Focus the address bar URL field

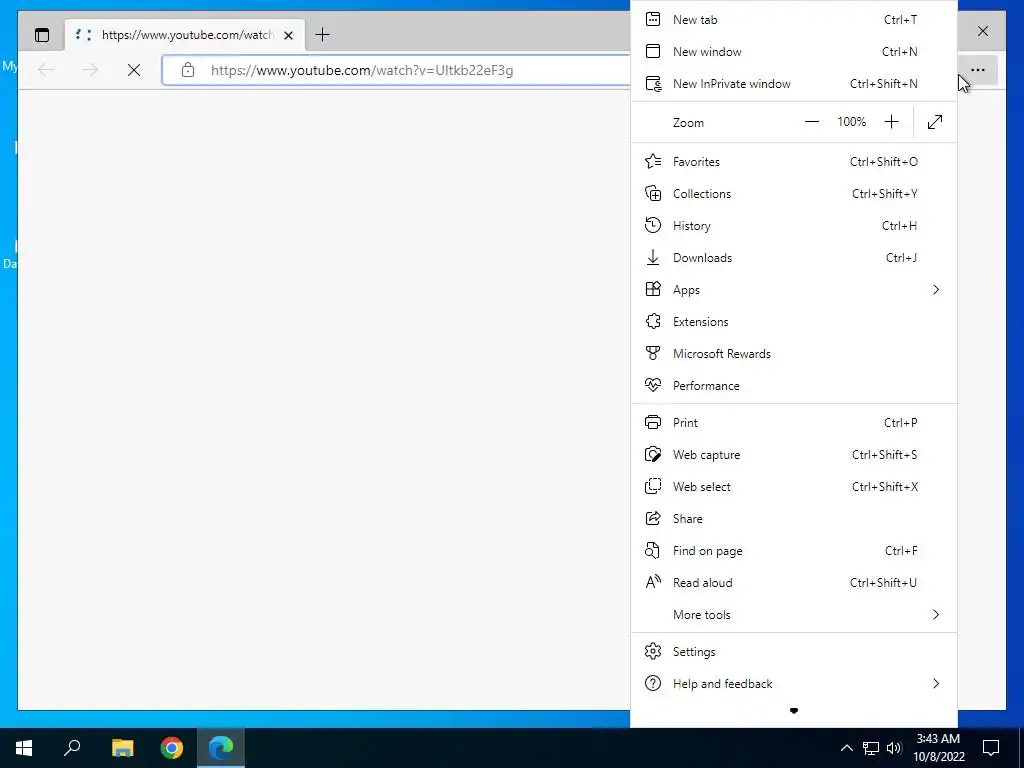pos(395,70)
